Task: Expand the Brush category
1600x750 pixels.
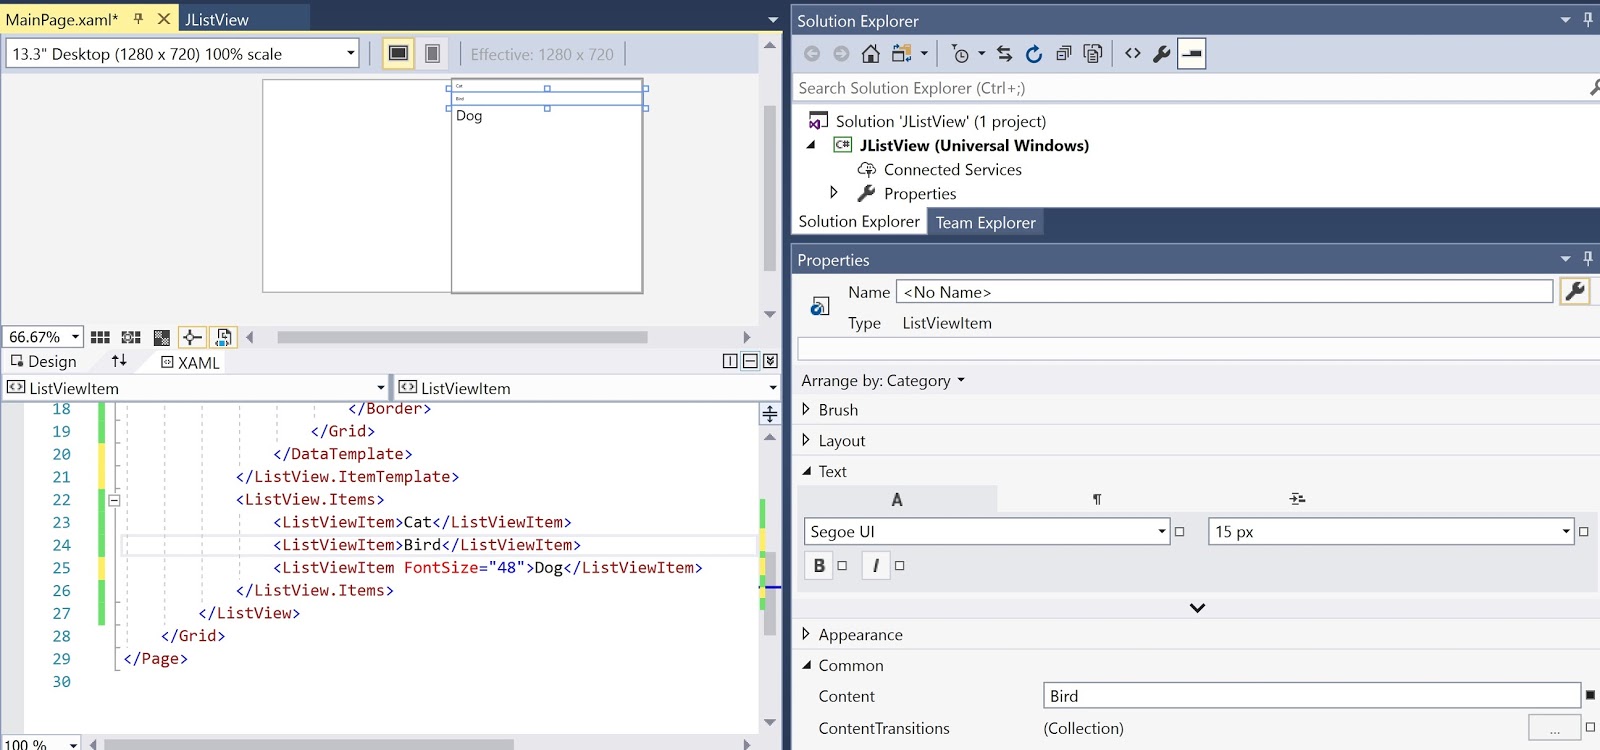Action: coord(806,409)
